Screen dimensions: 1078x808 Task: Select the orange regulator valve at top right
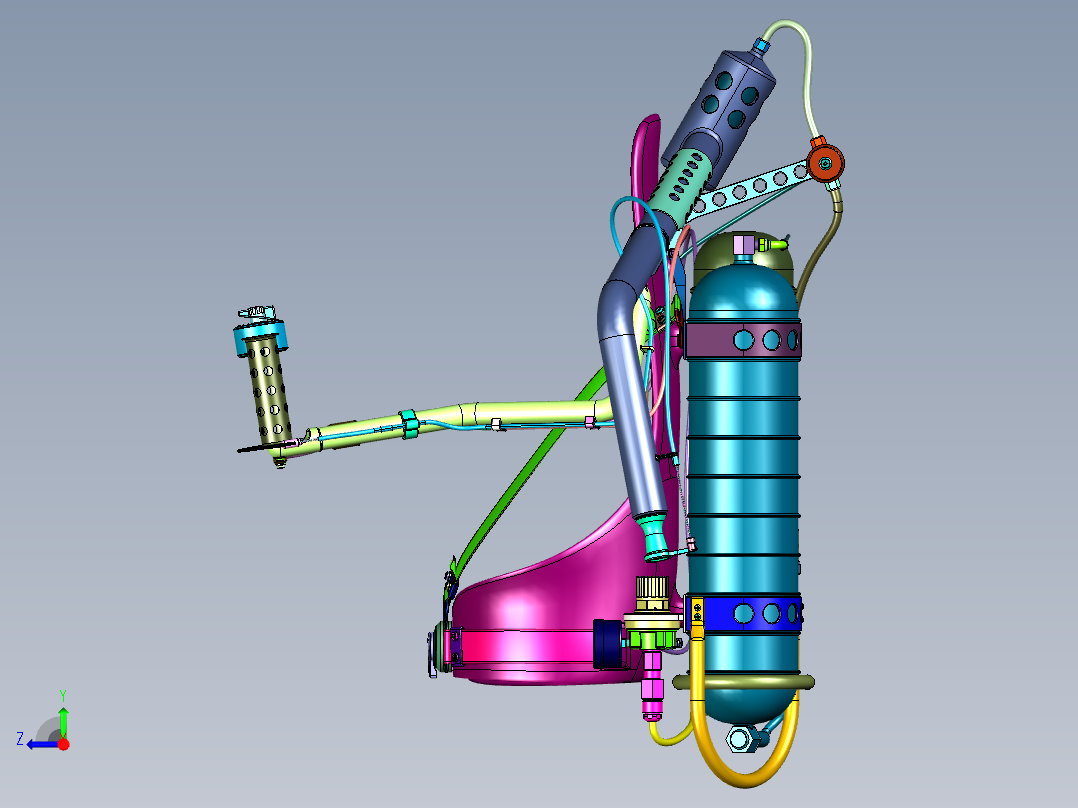tap(825, 162)
